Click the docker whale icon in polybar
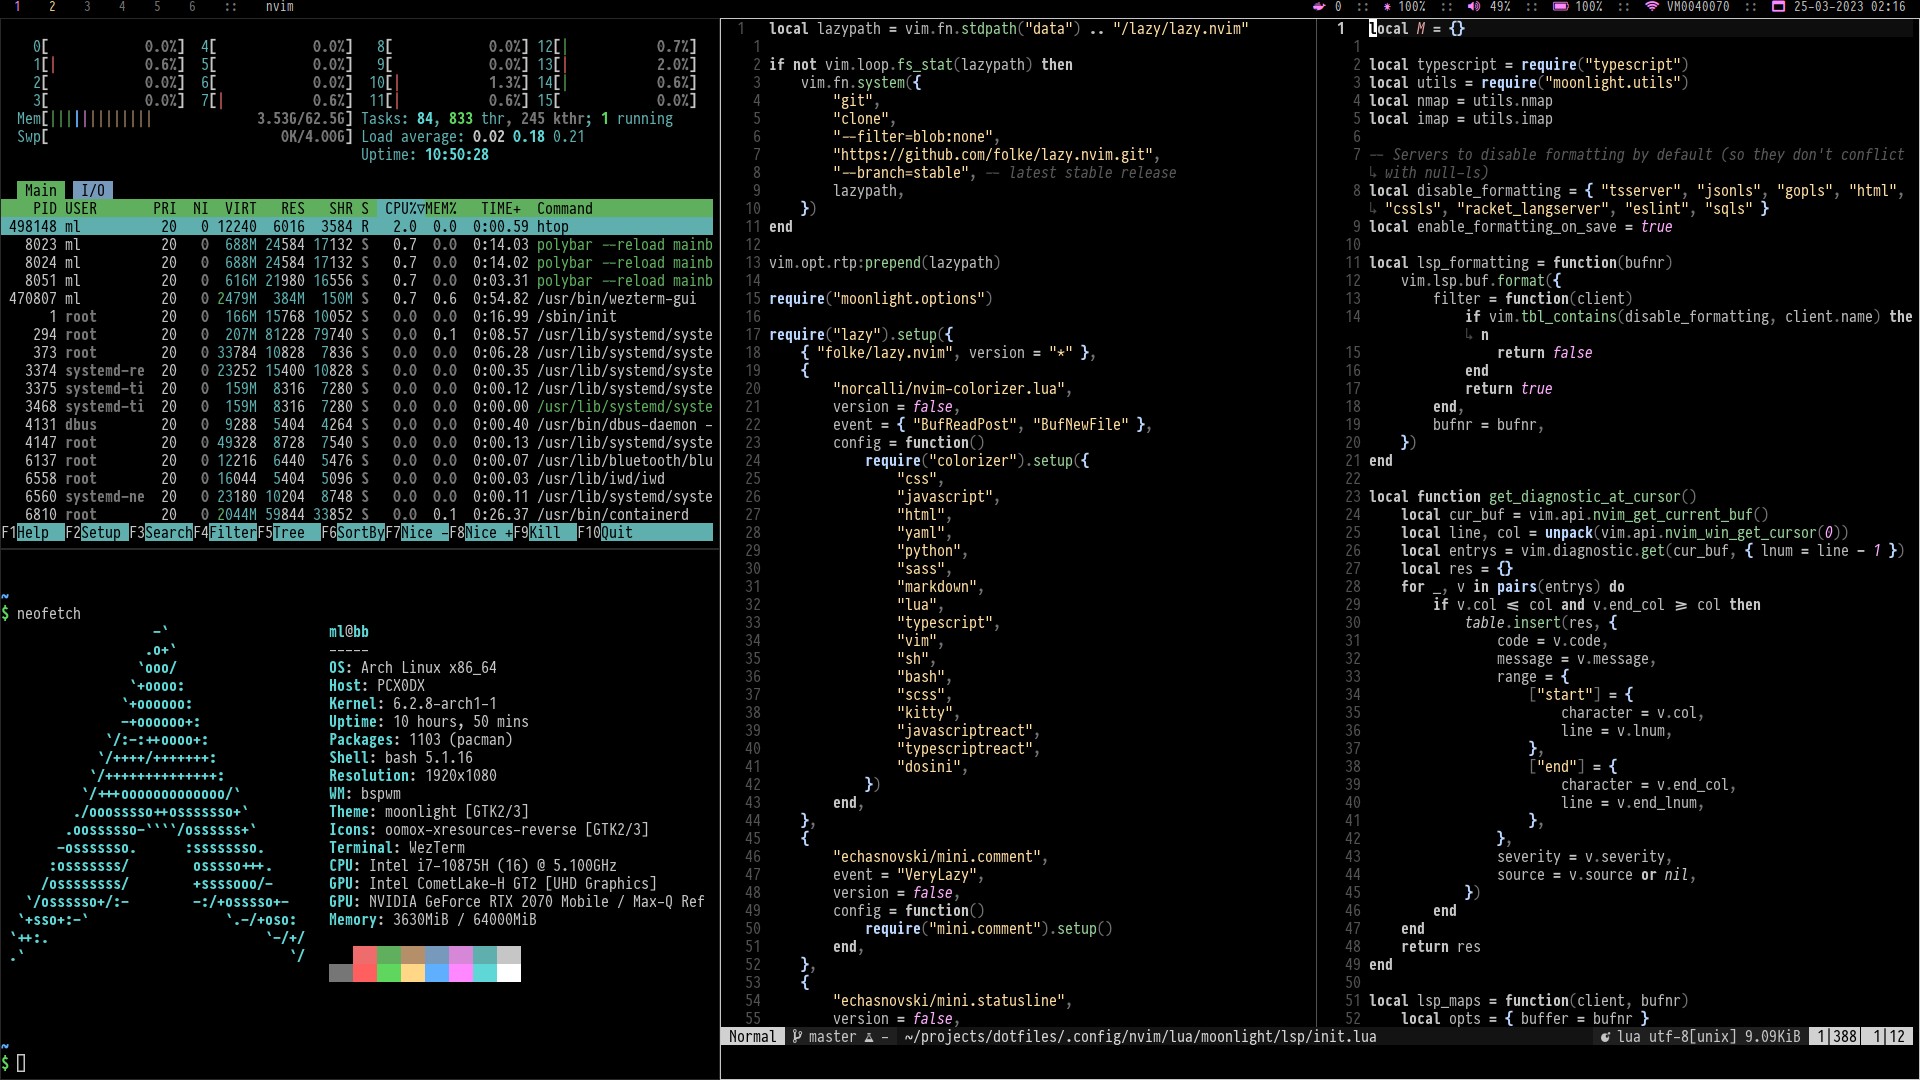The width and height of the screenshot is (1920, 1080). click(x=1318, y=6)
